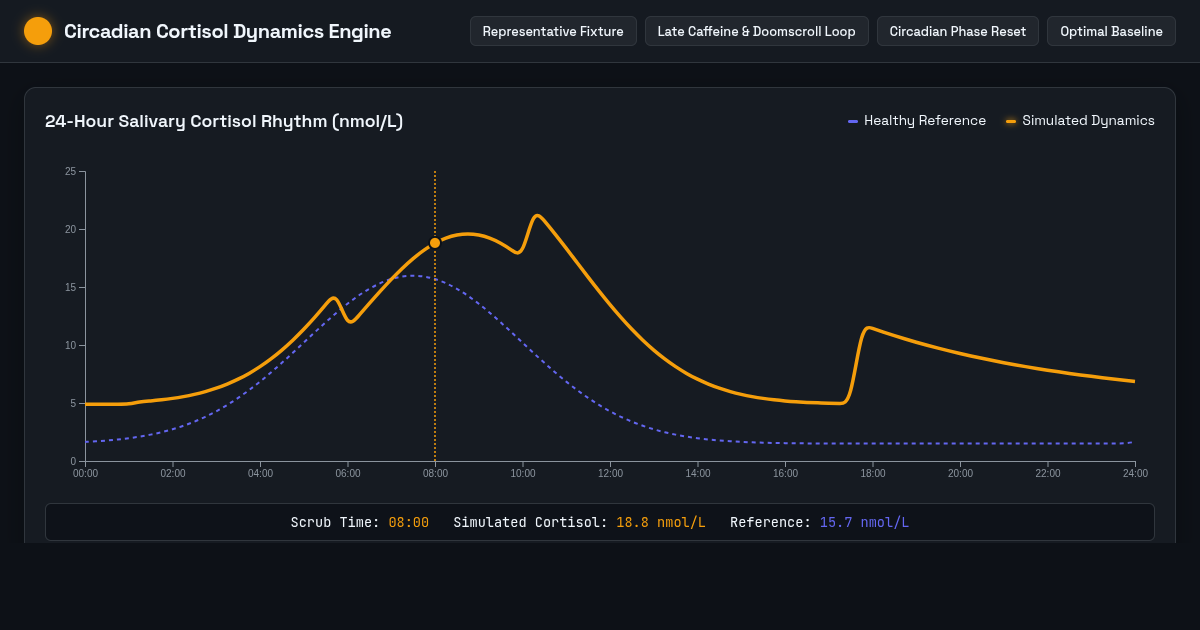1200x630 pixels.
Task: Click the 14:00 x-axis label
Action: (698, 473)
